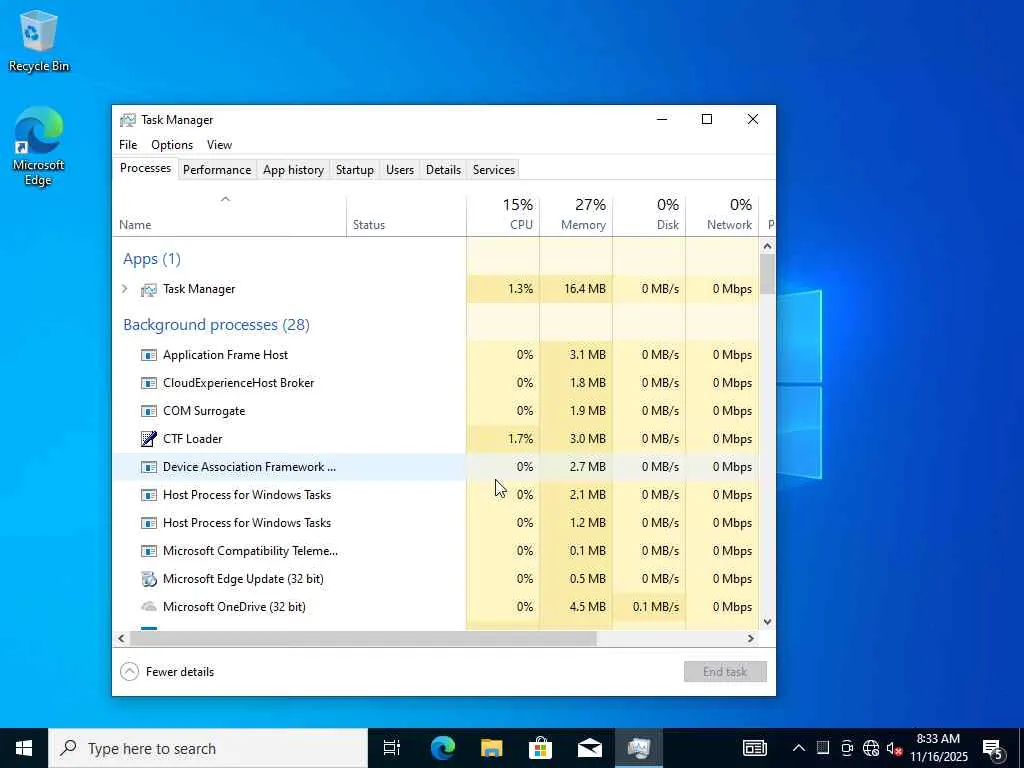Screen dimensions: 1024x768
Task: Click the Microsoft Compatibility Telemetry process icon
Action: pos(149,551)
